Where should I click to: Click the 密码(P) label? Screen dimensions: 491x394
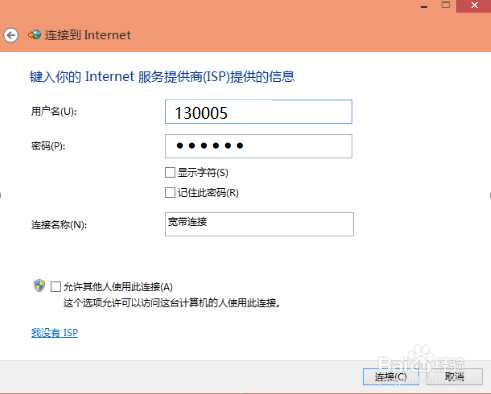(x=48, y=146)
